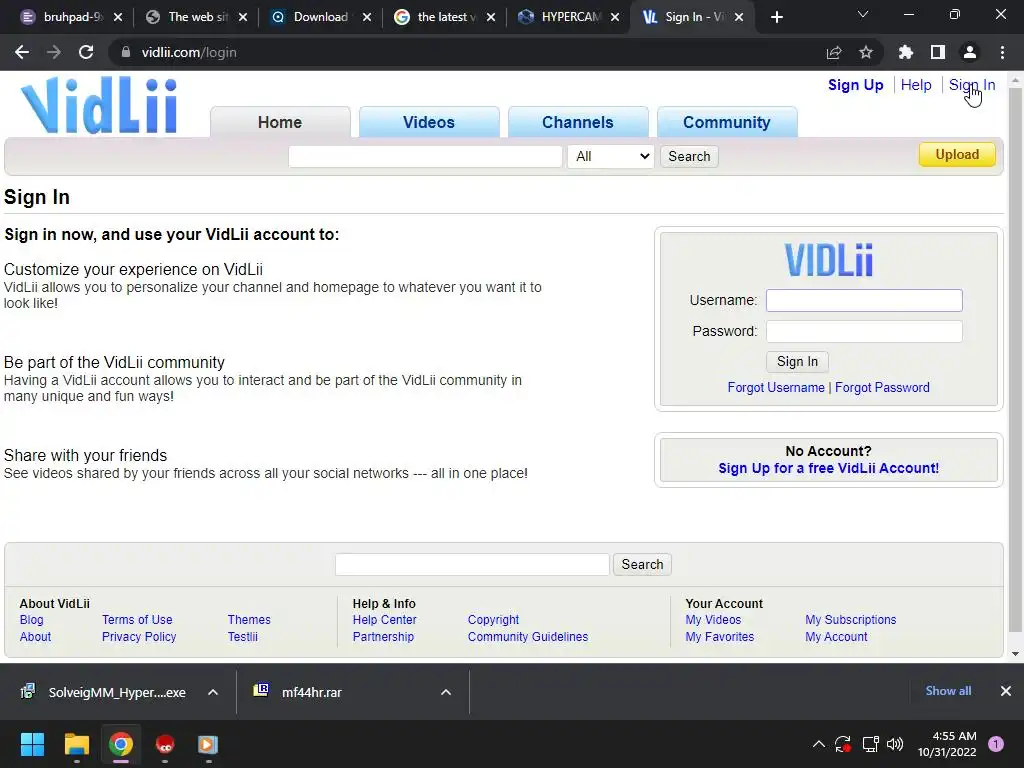The image size is (1024, 768).
Task: Reload the page with the refresh icon
Action: coord(86,52)
